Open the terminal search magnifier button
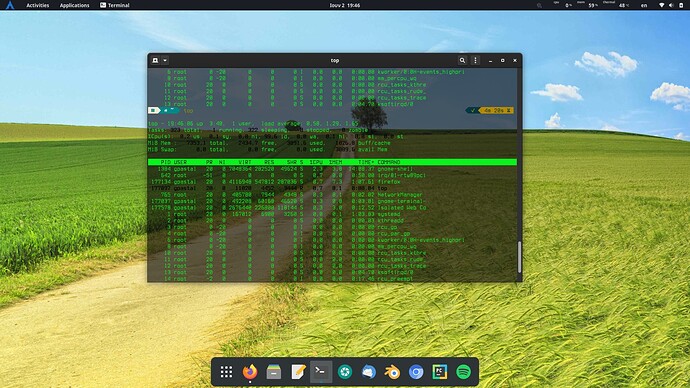 coord(462,60)
